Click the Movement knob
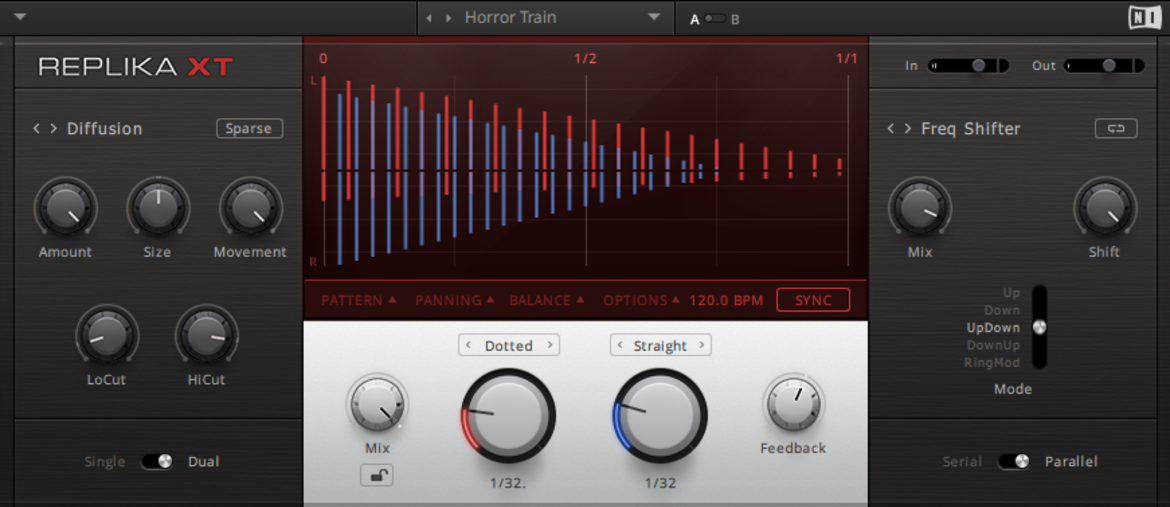1170x507 pixels. click(x=251, y=208)
